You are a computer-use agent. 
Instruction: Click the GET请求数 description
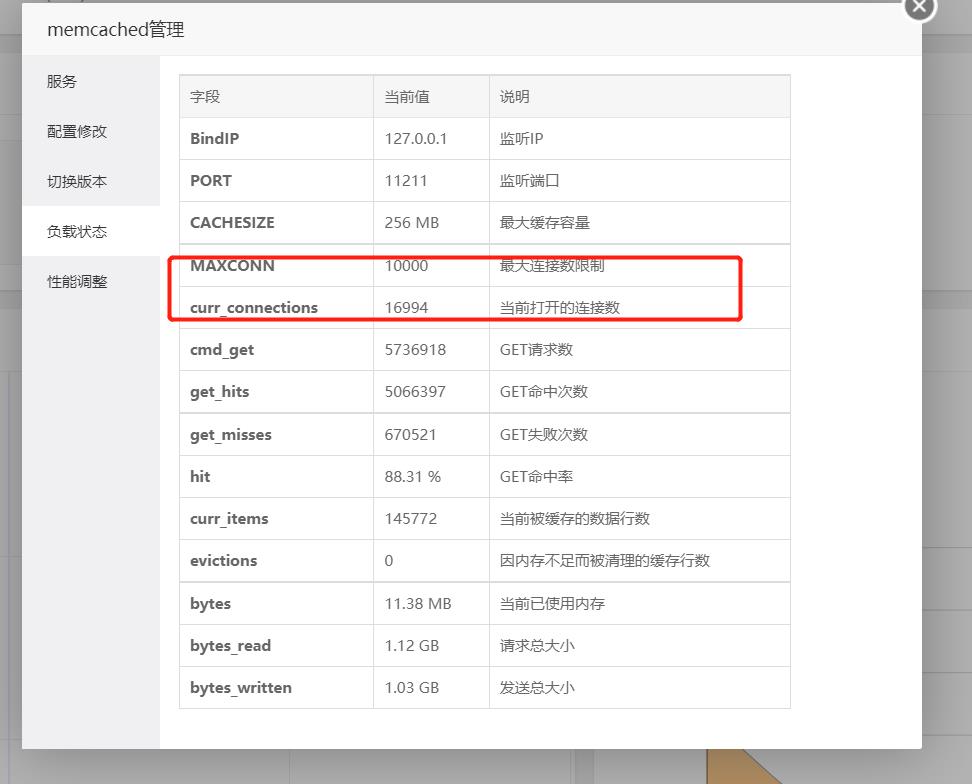click(x=536, y=350)
